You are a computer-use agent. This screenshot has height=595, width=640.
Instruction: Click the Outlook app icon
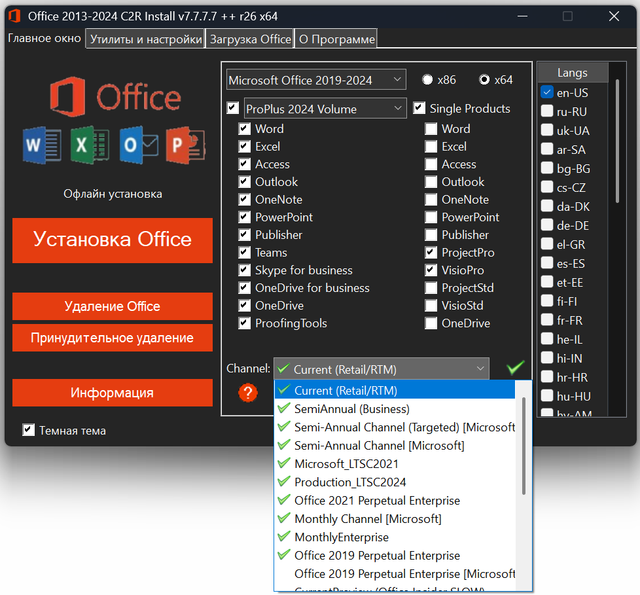(139, 145)
